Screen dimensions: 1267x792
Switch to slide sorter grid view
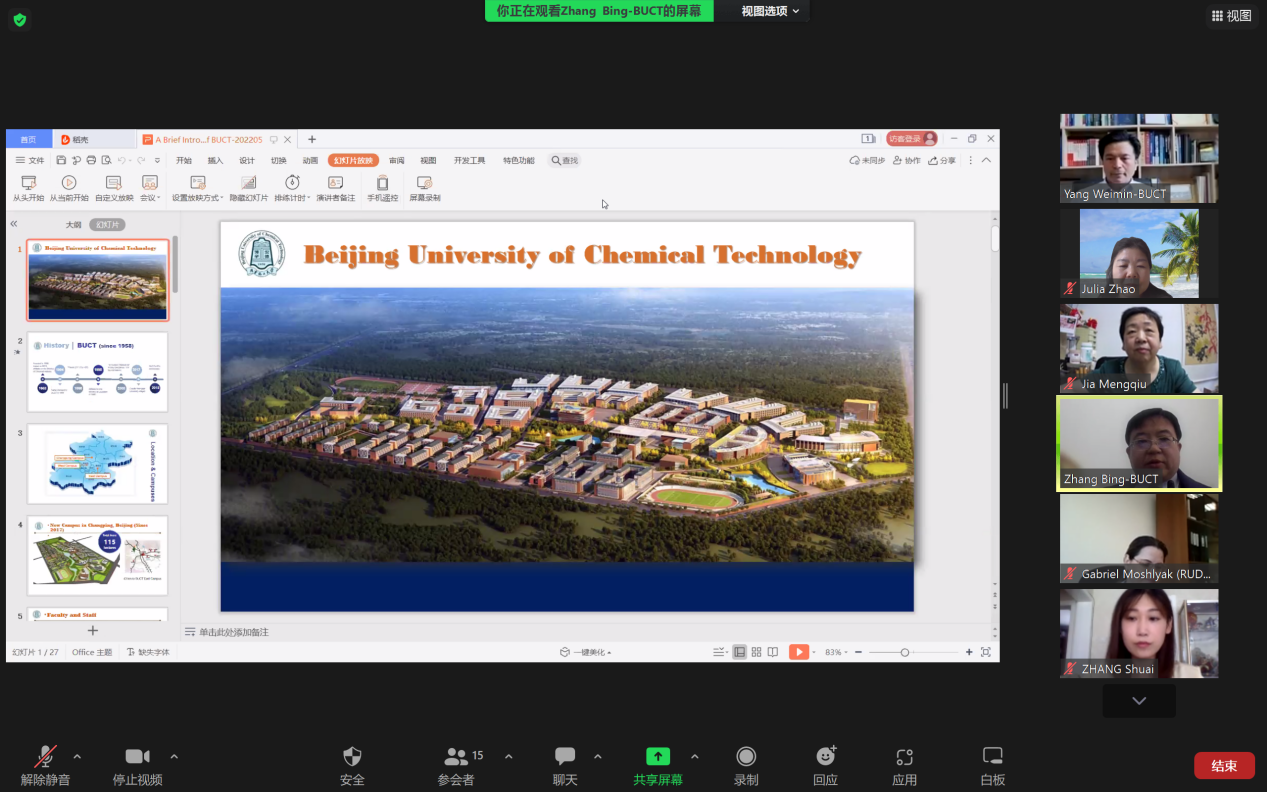pos(757,652)
